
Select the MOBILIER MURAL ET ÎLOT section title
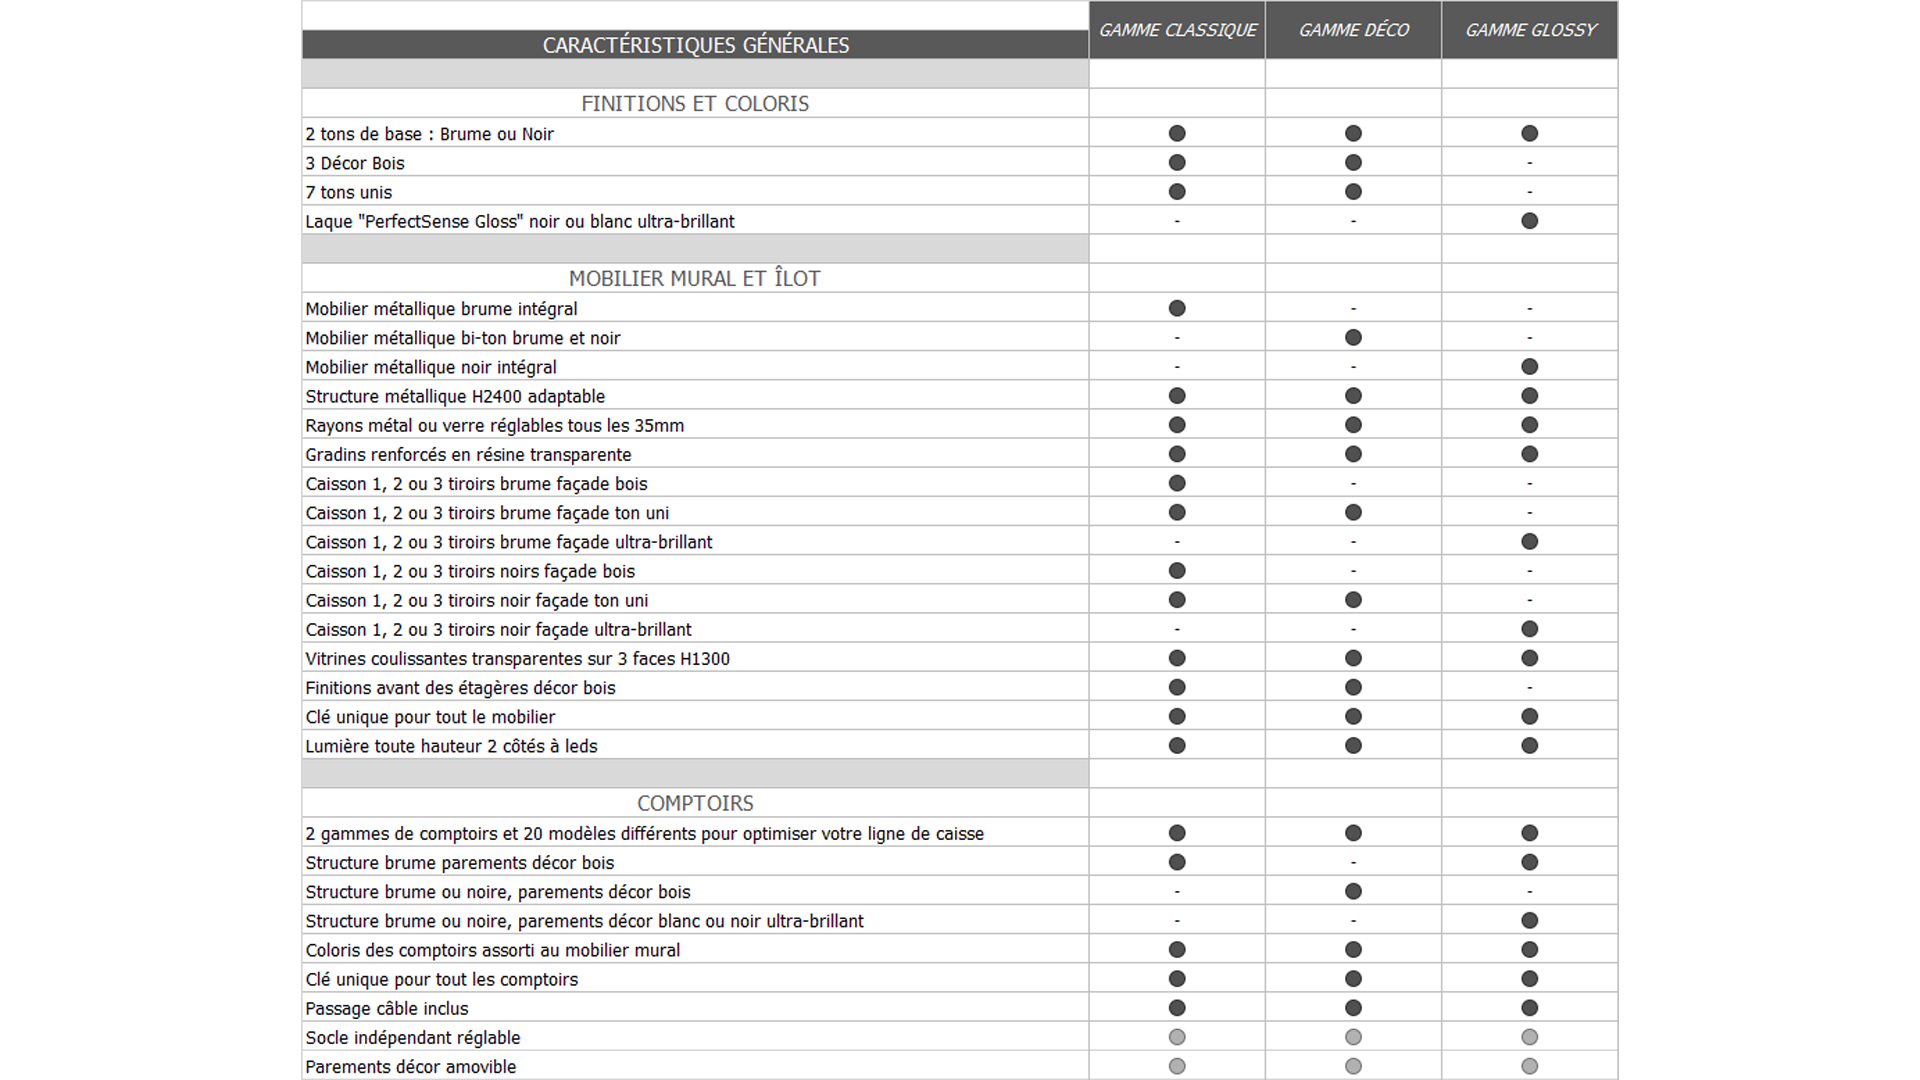[695, 278]
